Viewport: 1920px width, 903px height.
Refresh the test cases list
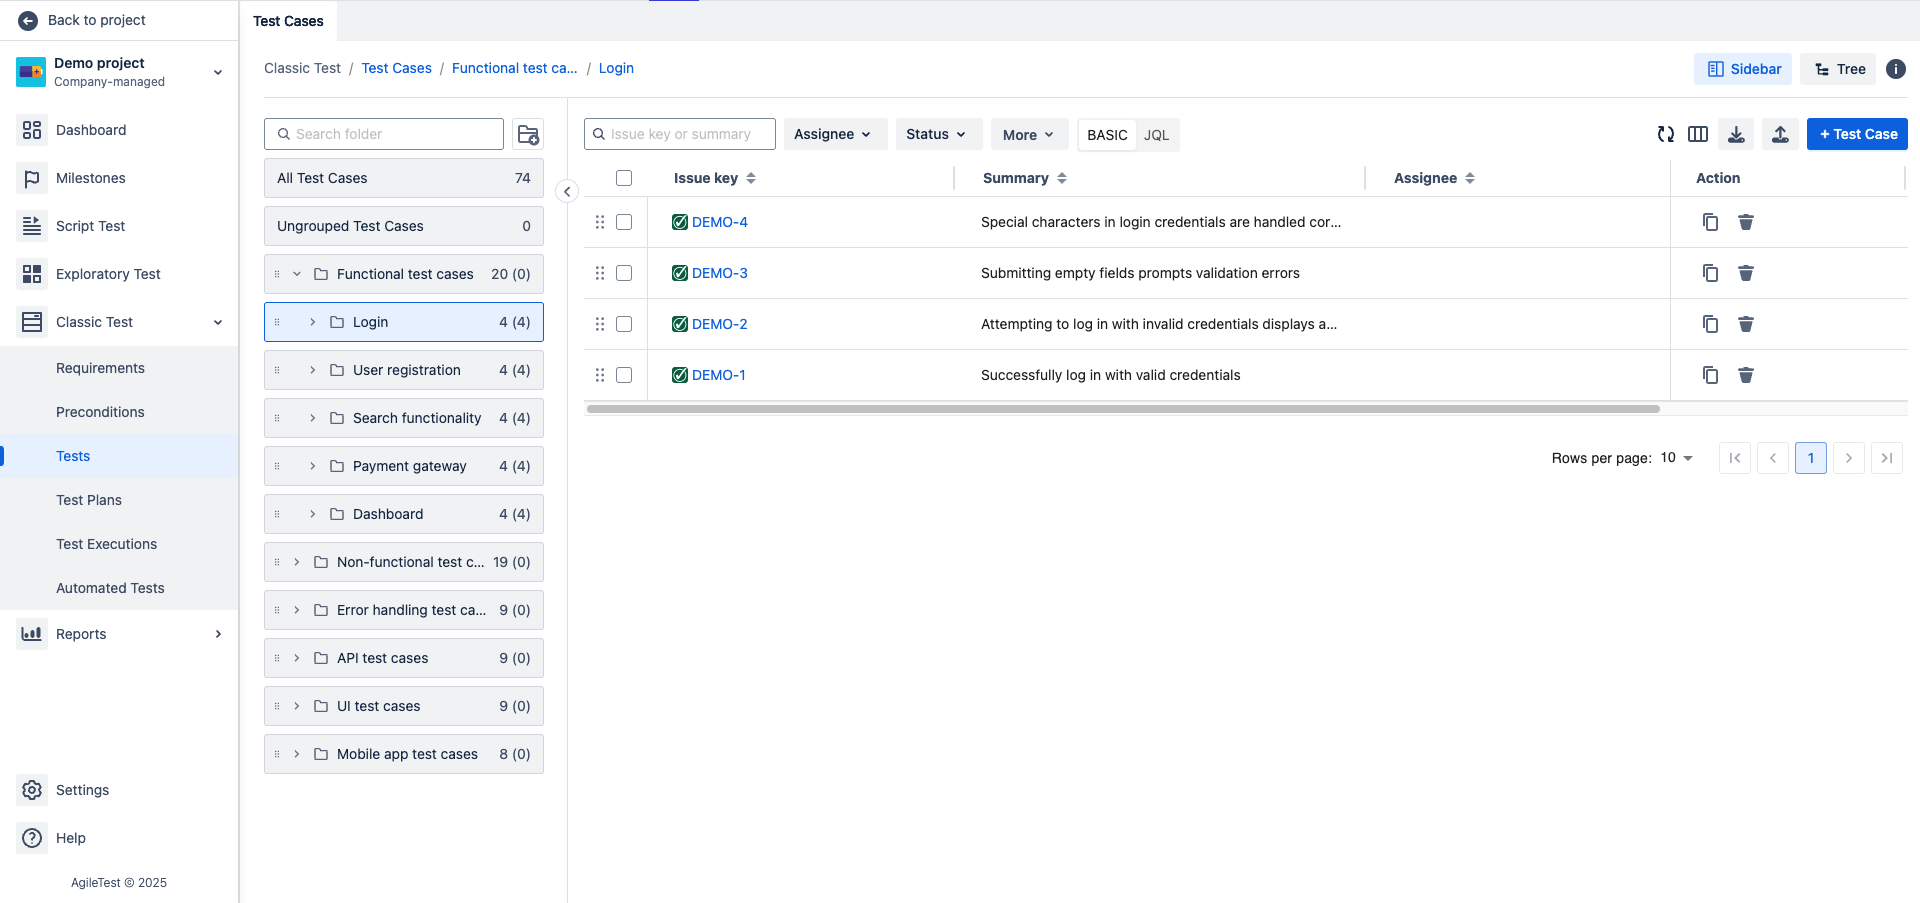pos(1666,134)
